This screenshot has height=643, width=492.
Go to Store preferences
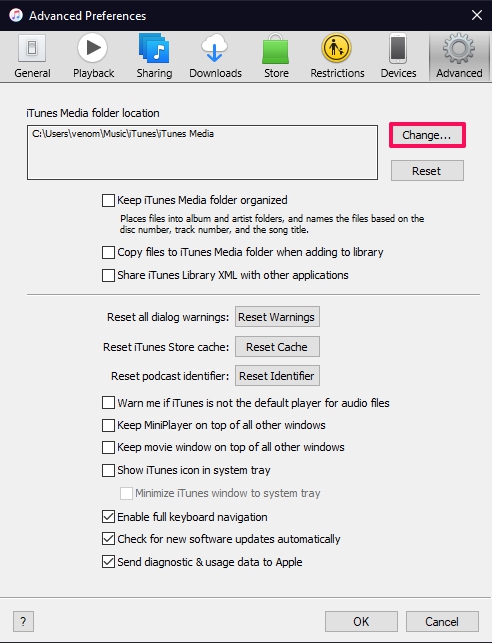click(276, 56)
